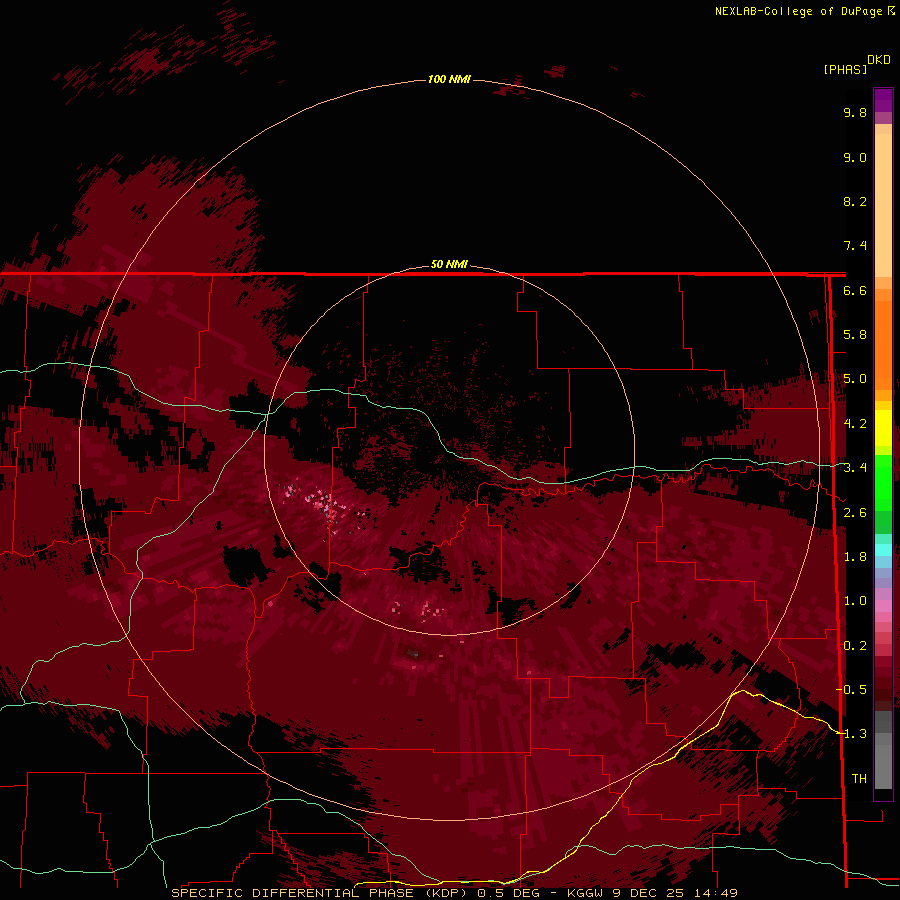Click the 5.0 value on color scale
Viewport: 900px width, 900px height.
(855, 379)
